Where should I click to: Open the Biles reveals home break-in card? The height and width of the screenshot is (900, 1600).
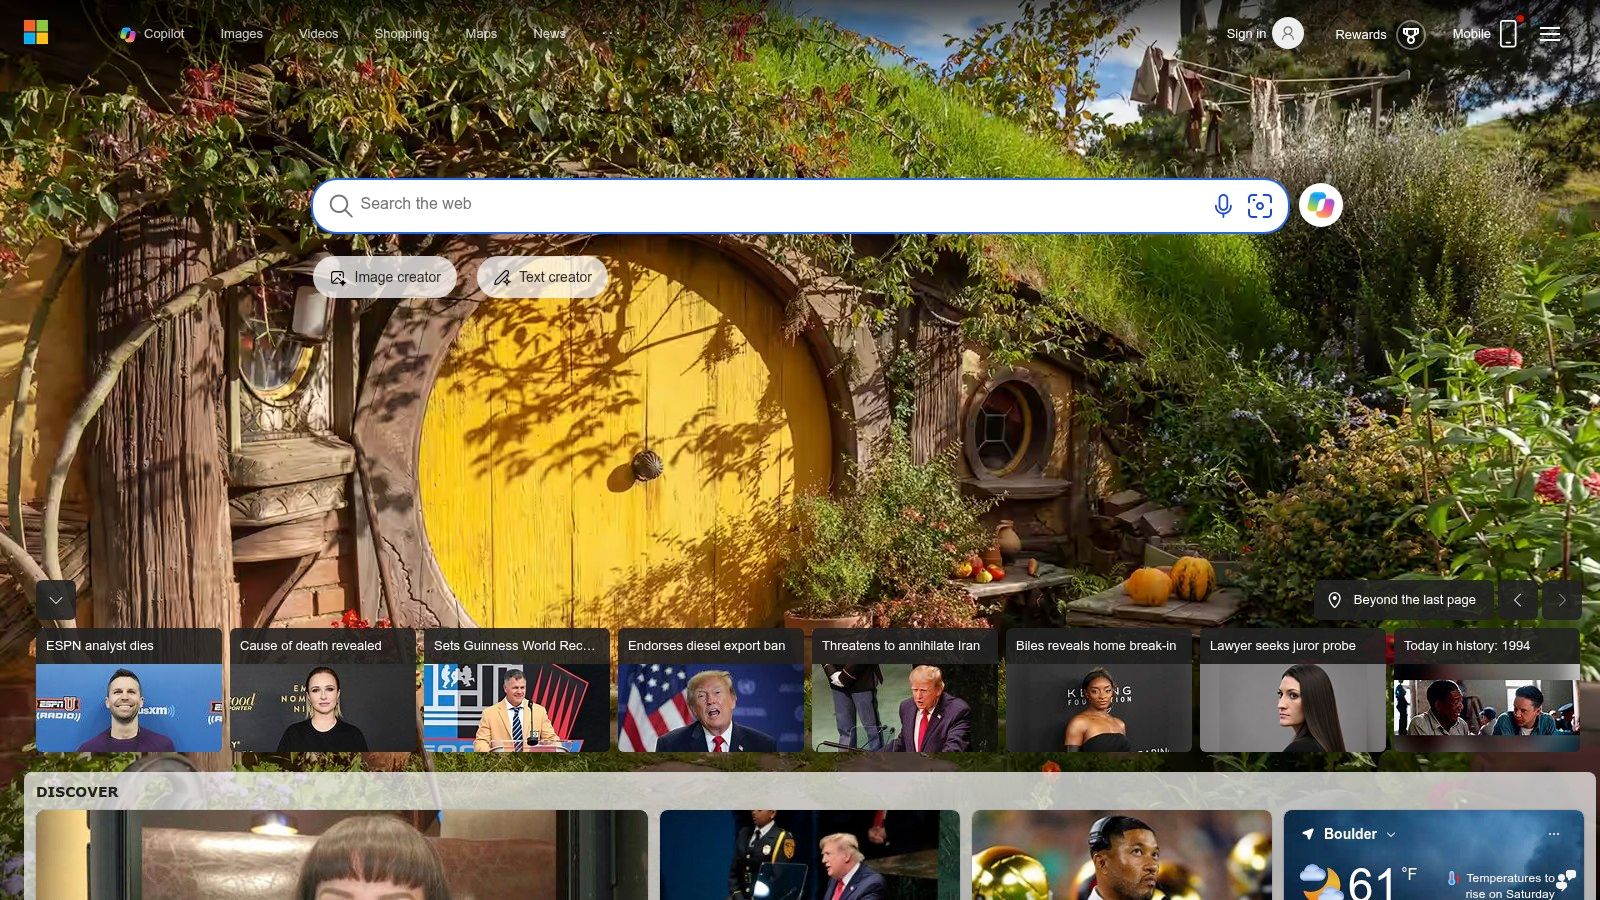pyautogui.click(x=1099, y=690)
